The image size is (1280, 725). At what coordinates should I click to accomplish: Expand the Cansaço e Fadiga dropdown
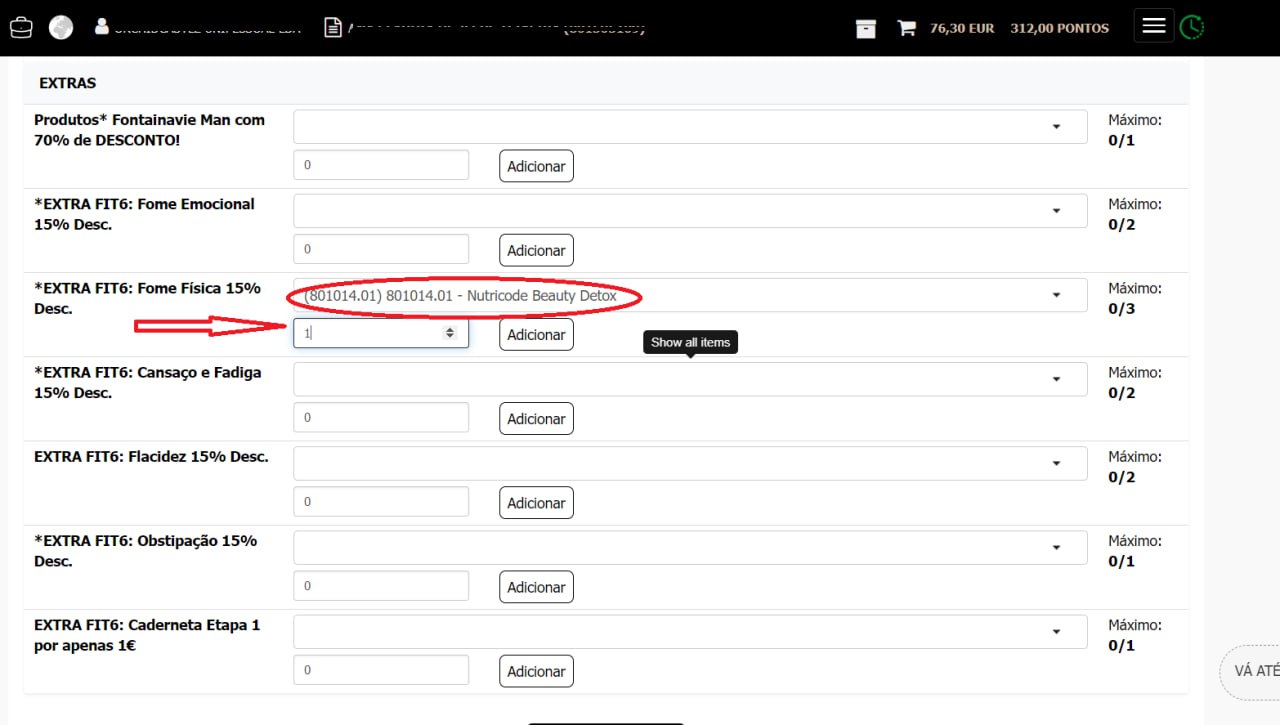689,379
